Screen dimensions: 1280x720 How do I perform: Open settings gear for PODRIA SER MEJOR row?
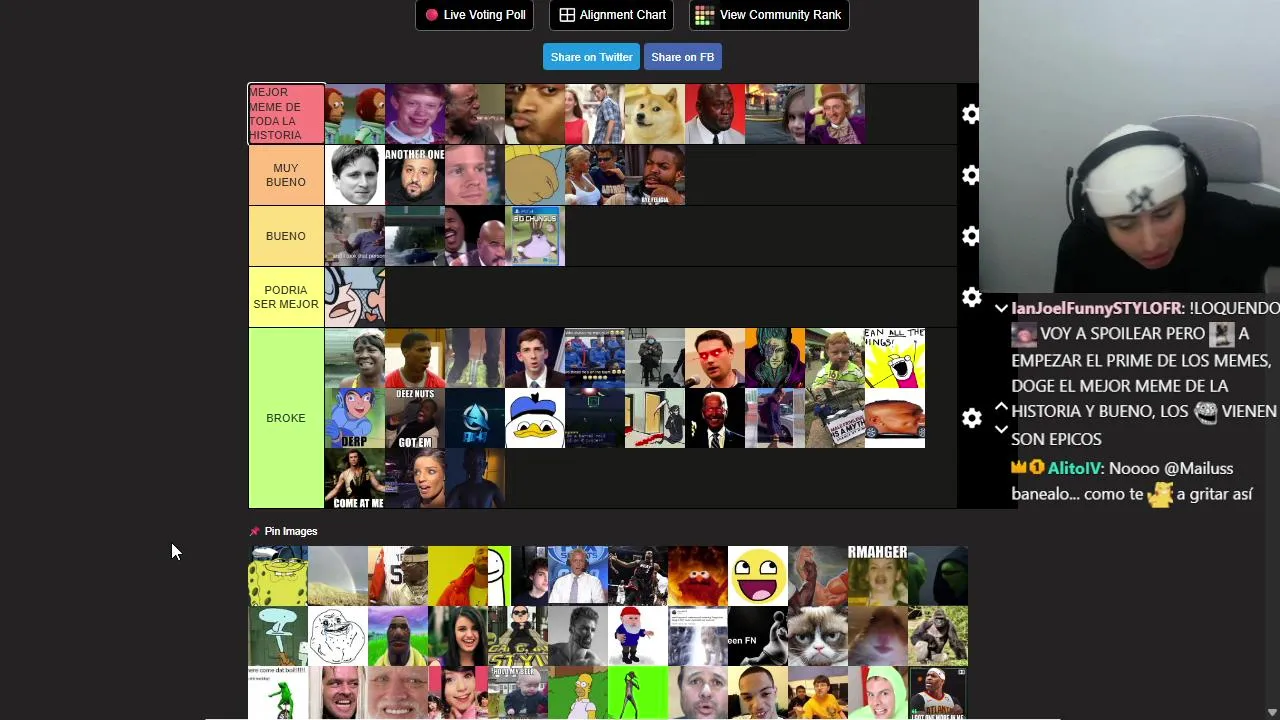click(971, 297)
